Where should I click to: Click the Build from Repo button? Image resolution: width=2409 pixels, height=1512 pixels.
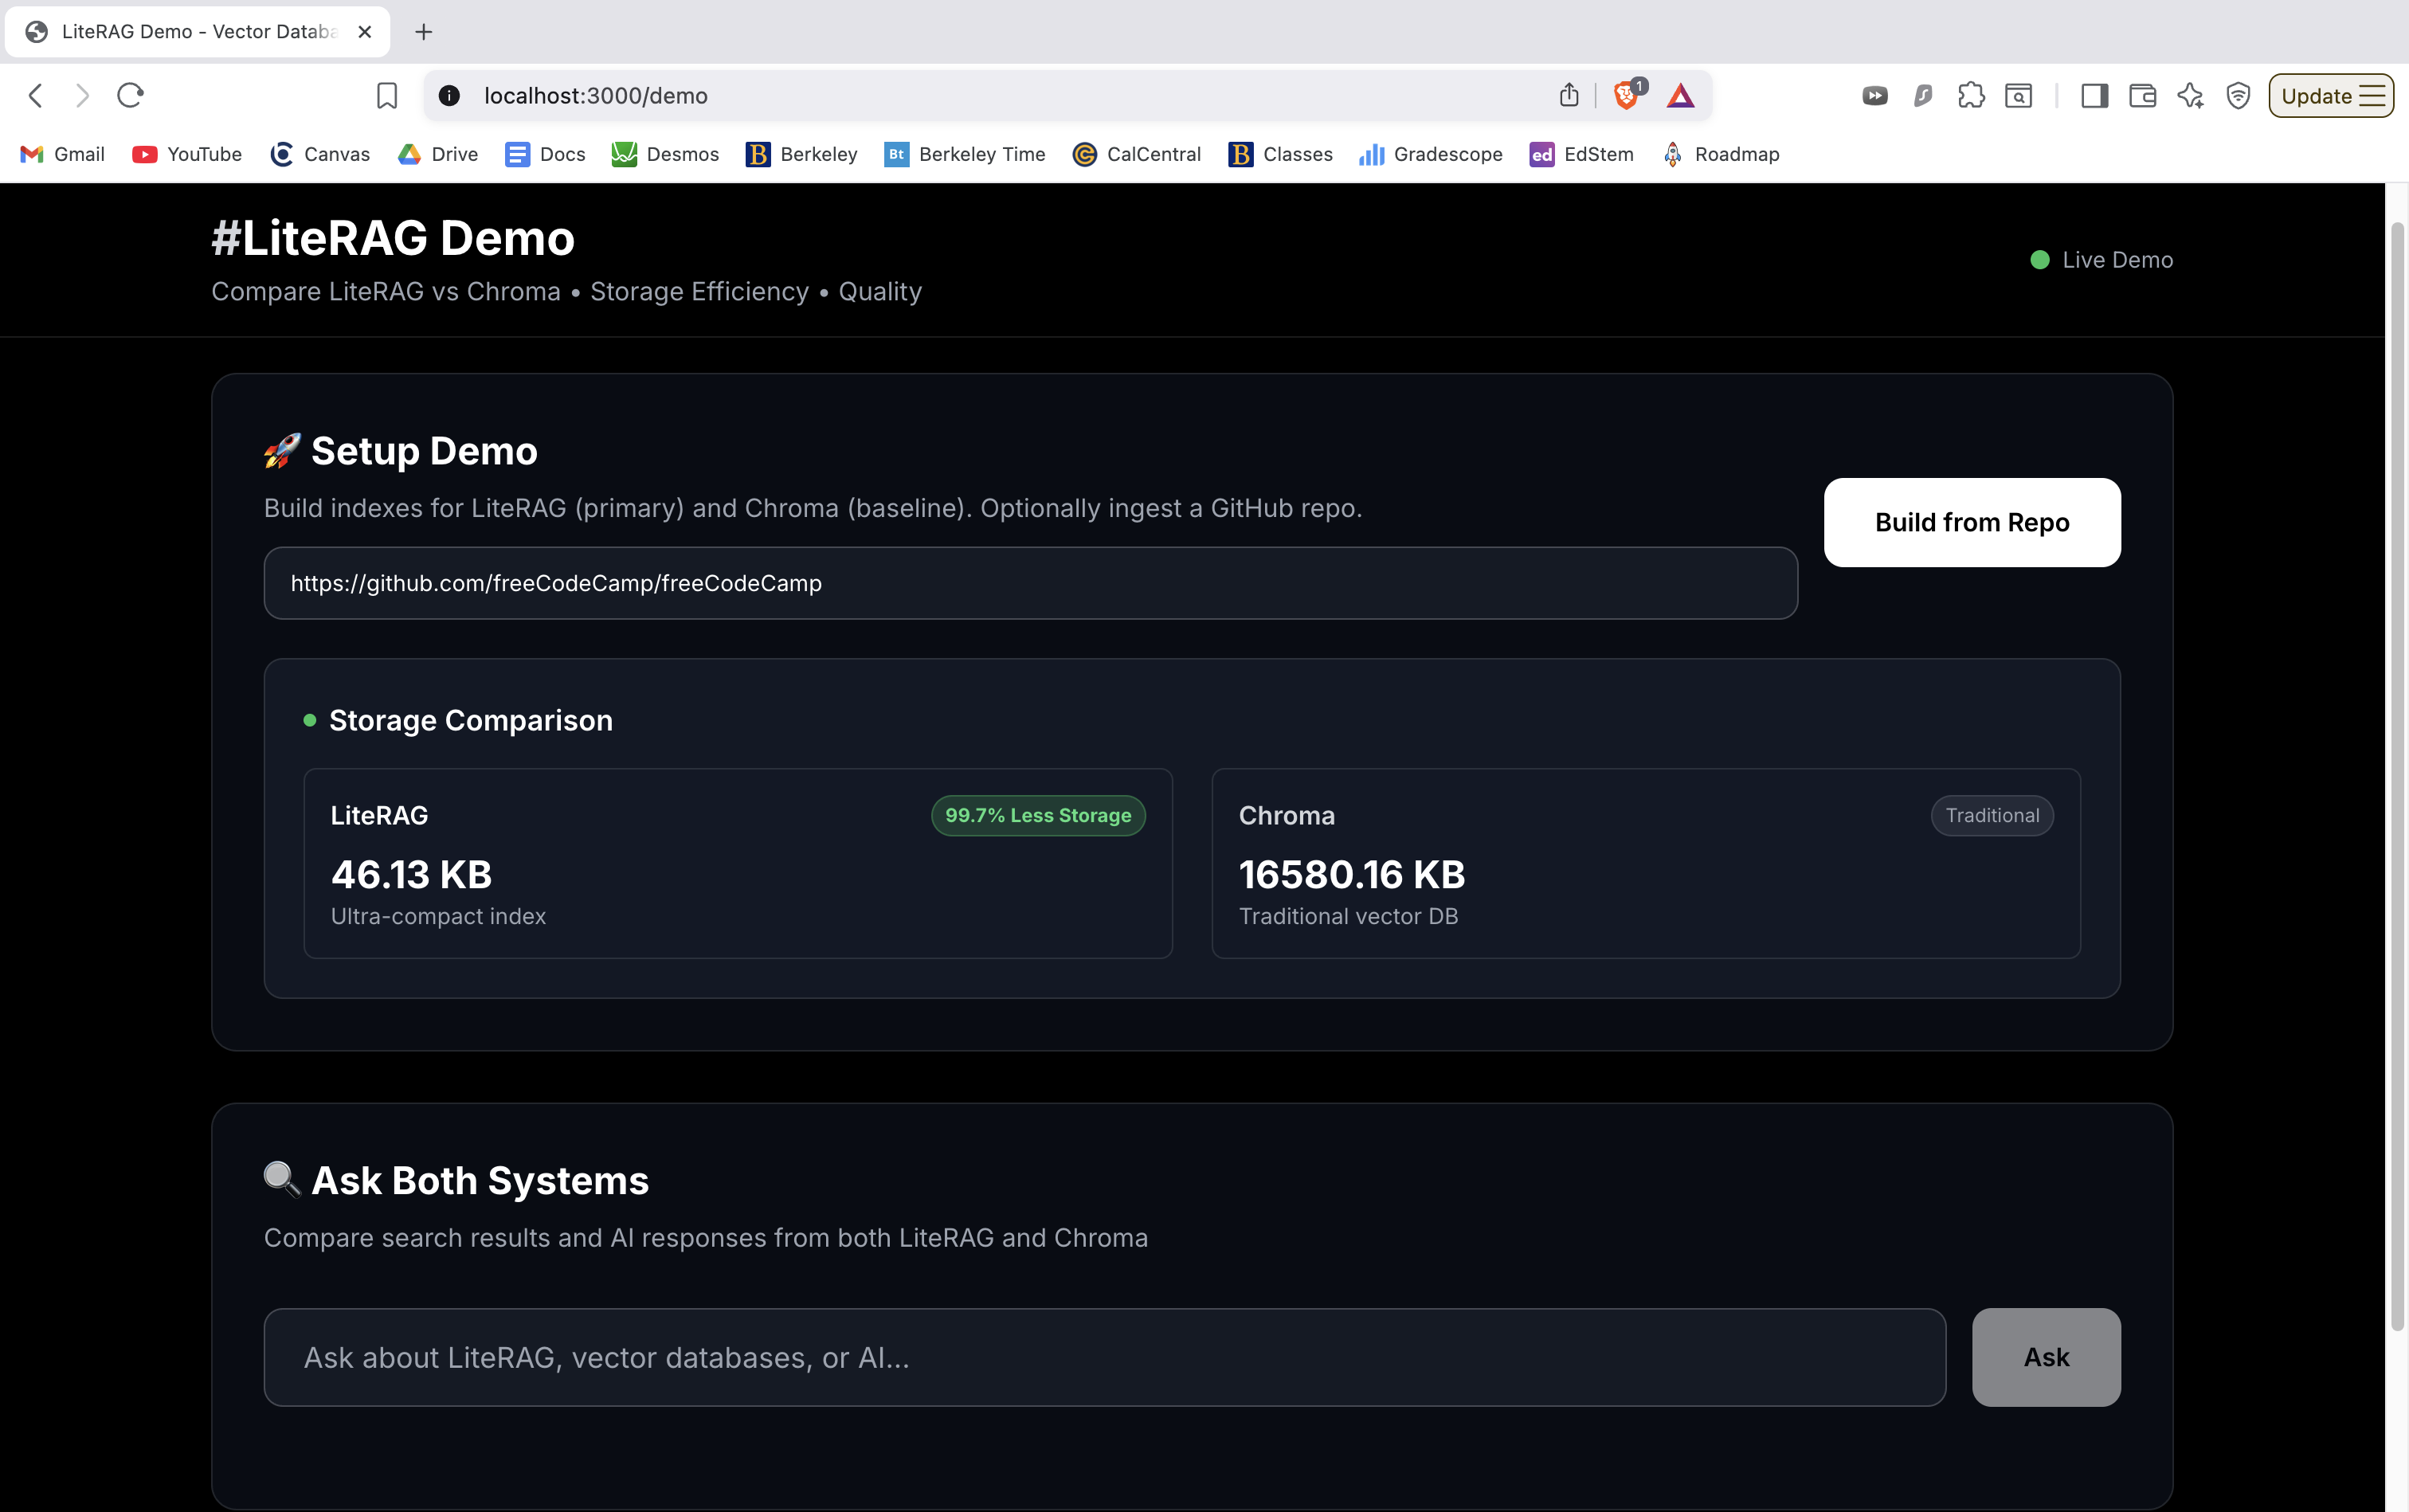(1971, 522)
